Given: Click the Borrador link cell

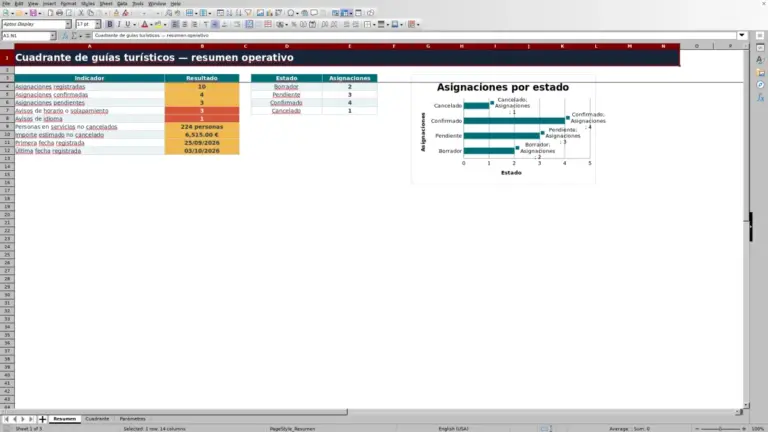Looking at the screenshot, I should (x=286, y=87).
